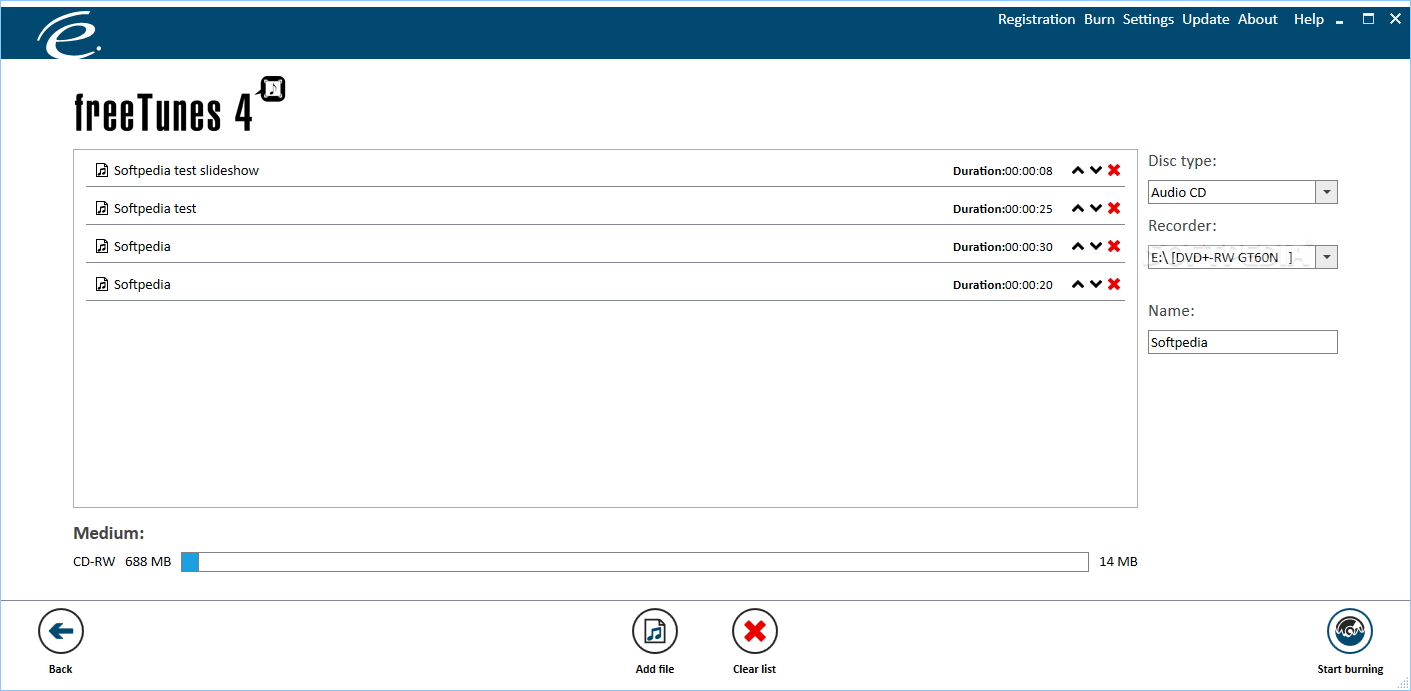Remove 'Softpedia test slideshow' track

[x=1114, y=170]
